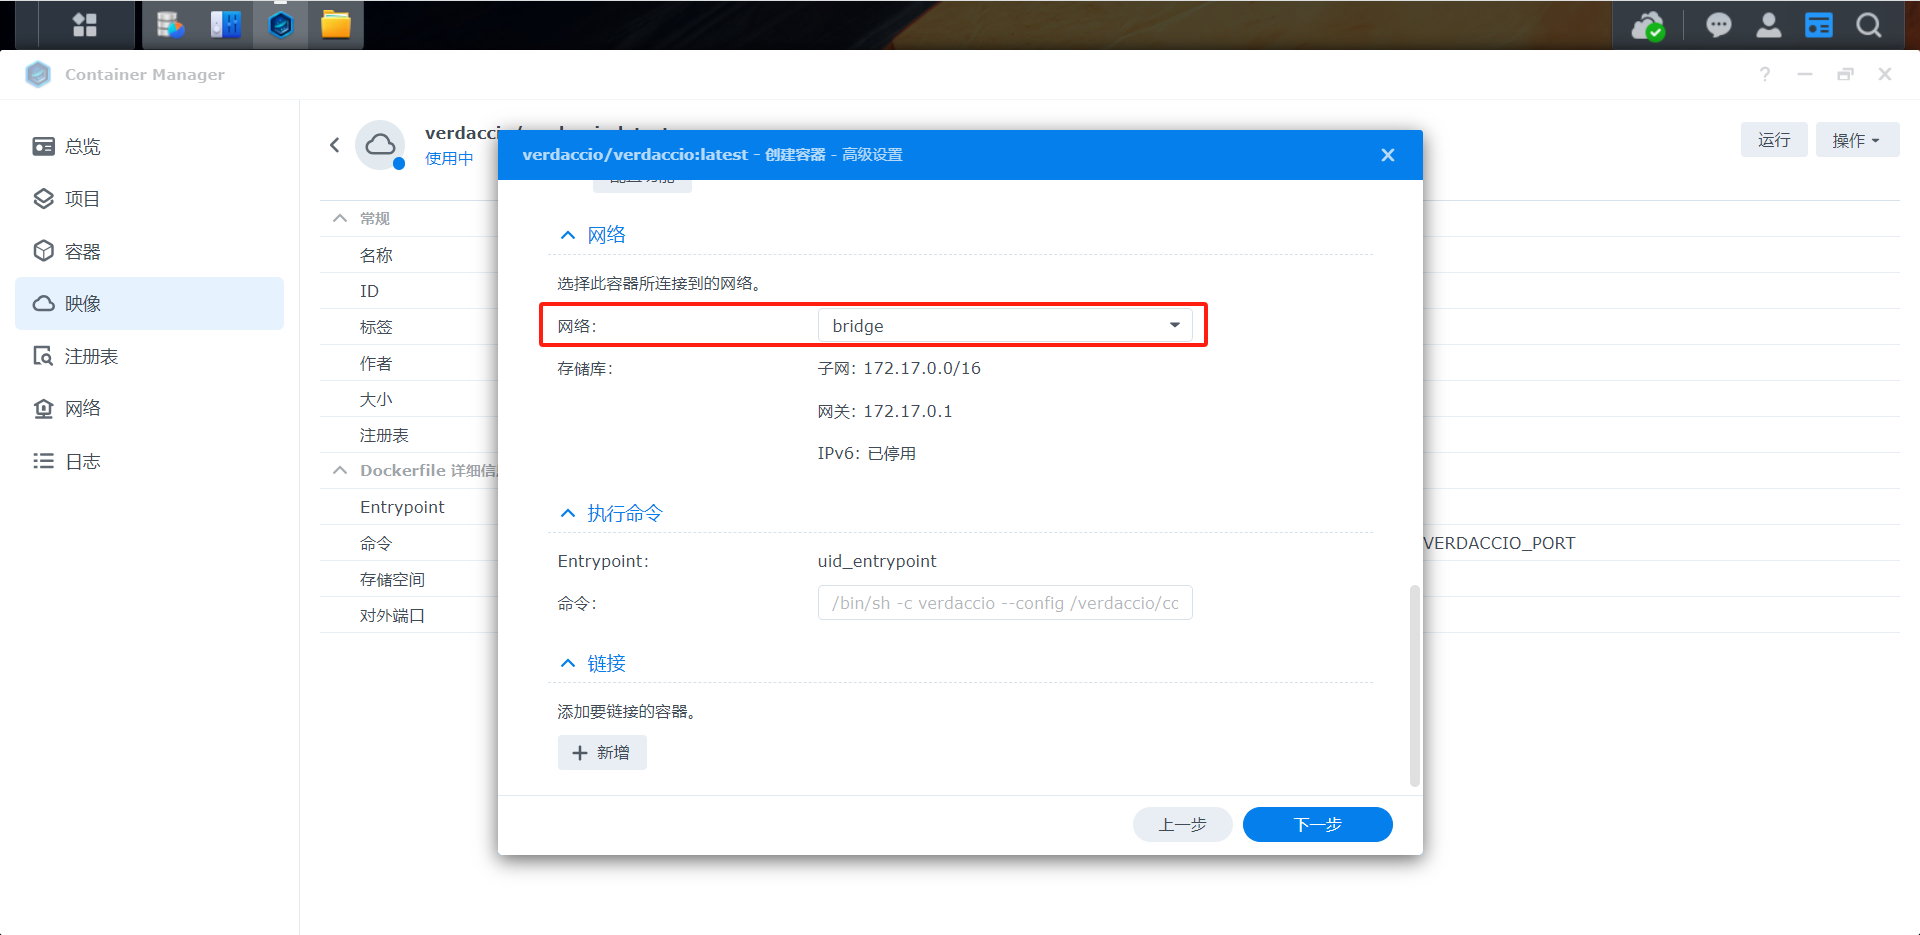1920x935 pixels.
Task: Collapse the 执行命令 section
Action: [568, 513]
